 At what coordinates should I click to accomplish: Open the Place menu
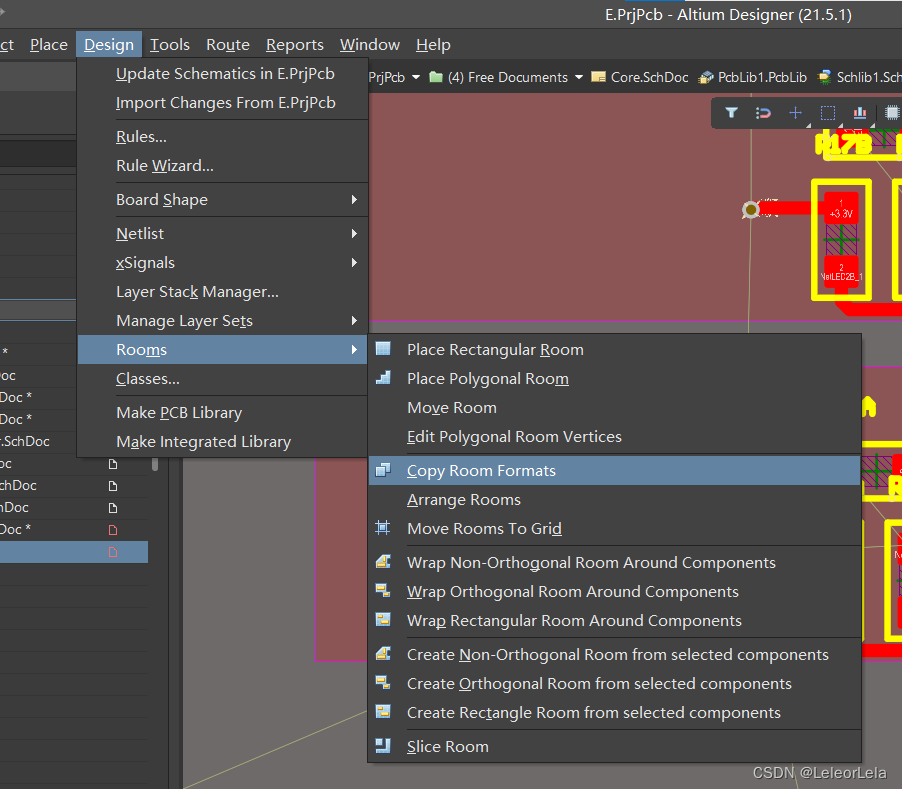(49, 45)
